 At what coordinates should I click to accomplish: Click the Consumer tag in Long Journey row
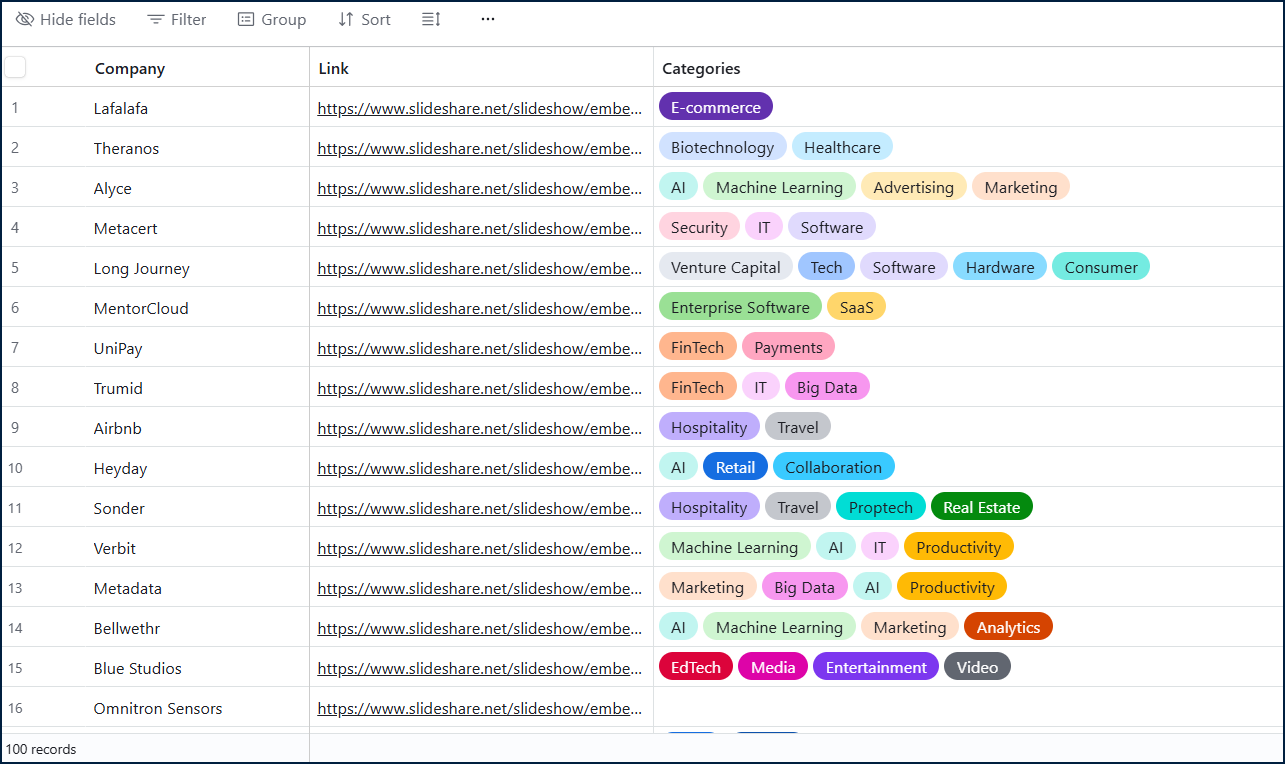tap(1101, 267)
